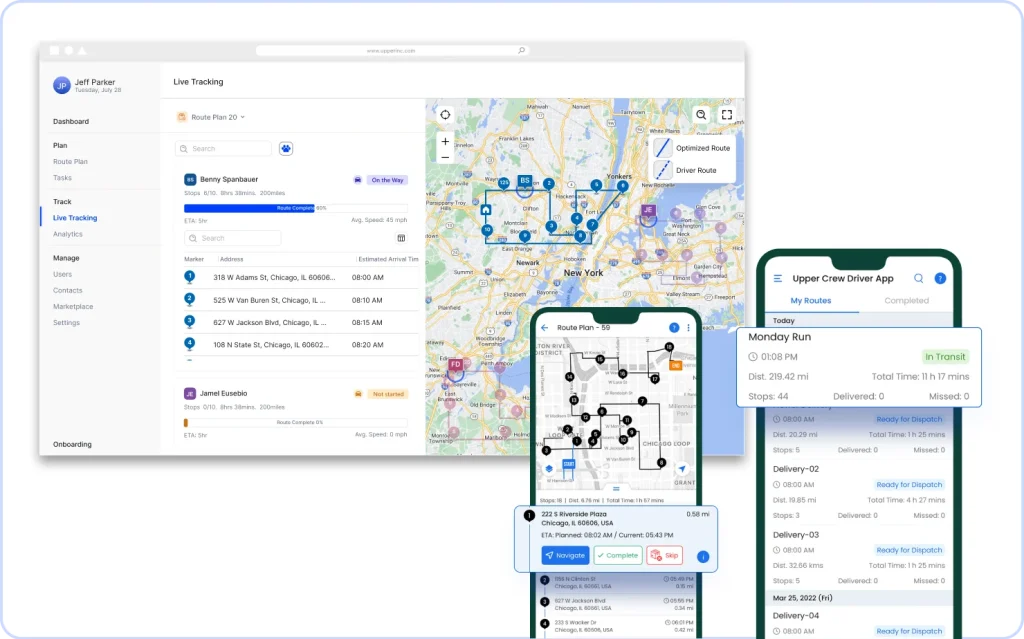The width and height of the screenshot is (1024, 639).
Task: Click the FD driver marker on the map
Action: tap(455, 365)
